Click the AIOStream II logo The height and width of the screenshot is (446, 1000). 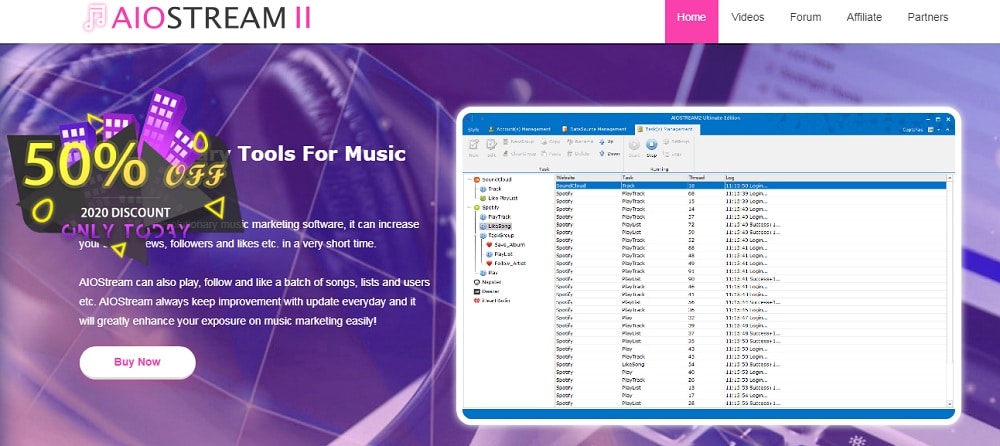[x=196, y=18]
